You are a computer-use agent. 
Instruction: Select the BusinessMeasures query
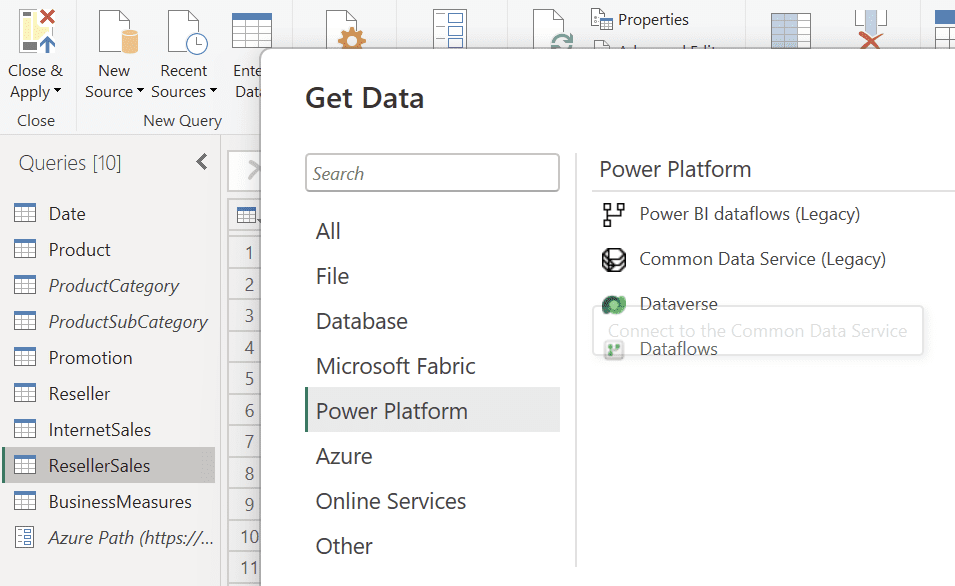tap(120, 502)
